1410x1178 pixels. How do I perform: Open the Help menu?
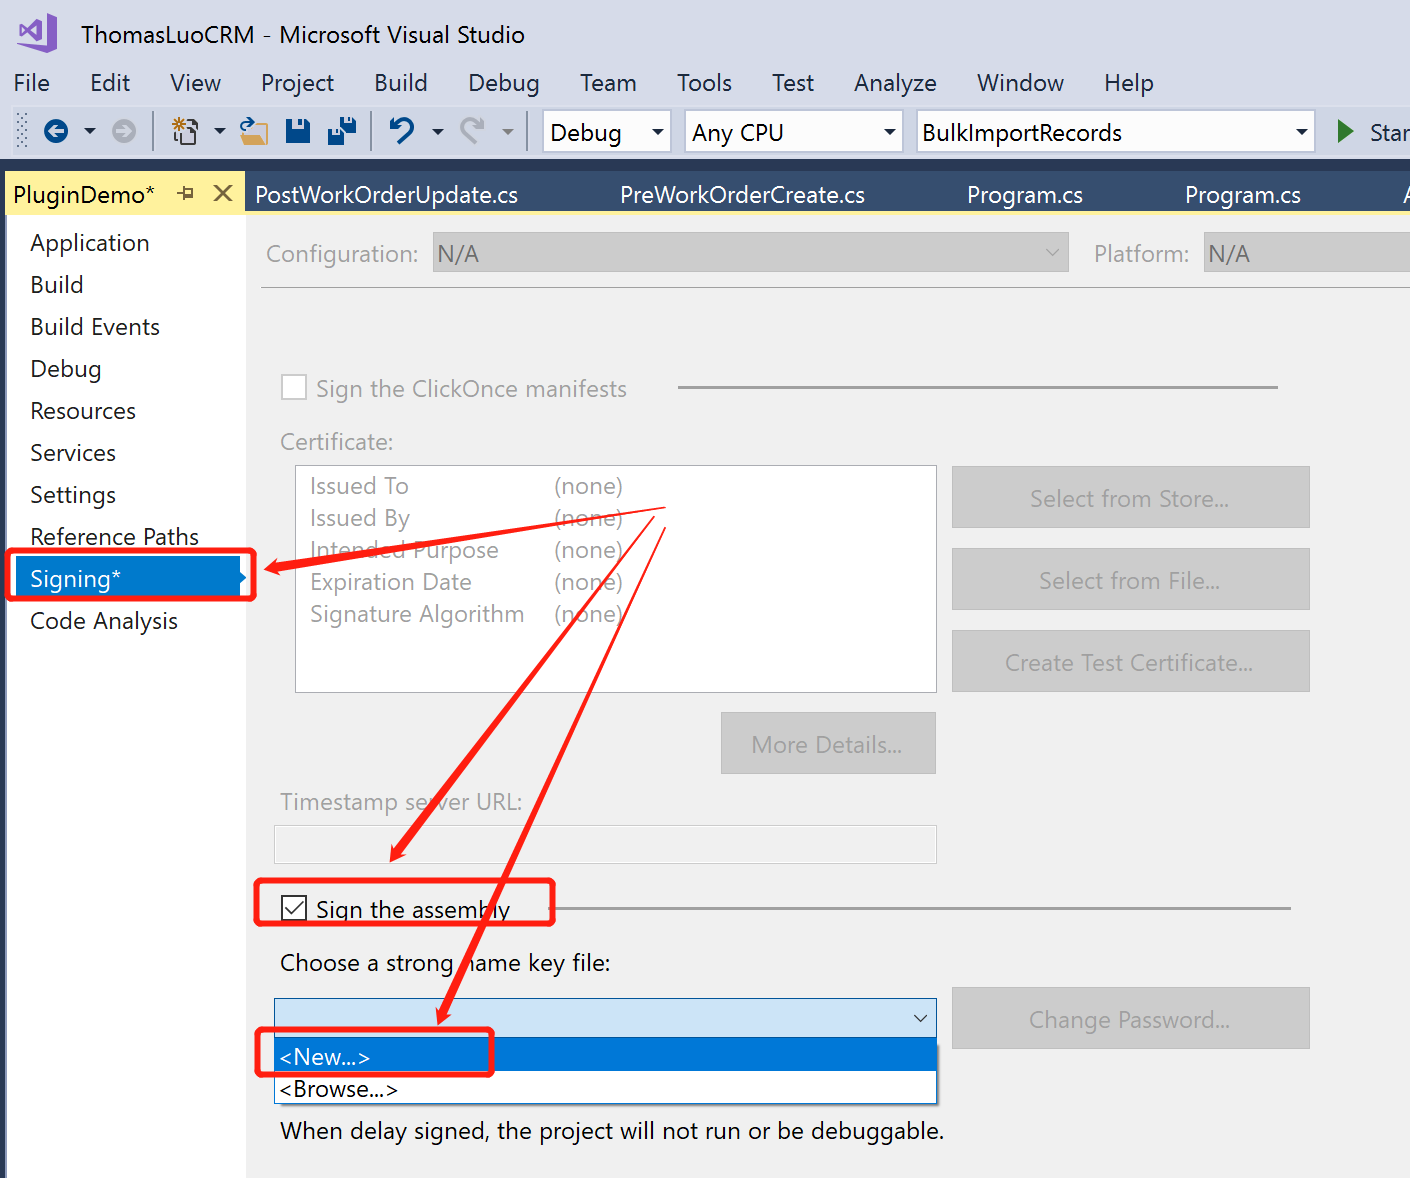coord(1129,83)
